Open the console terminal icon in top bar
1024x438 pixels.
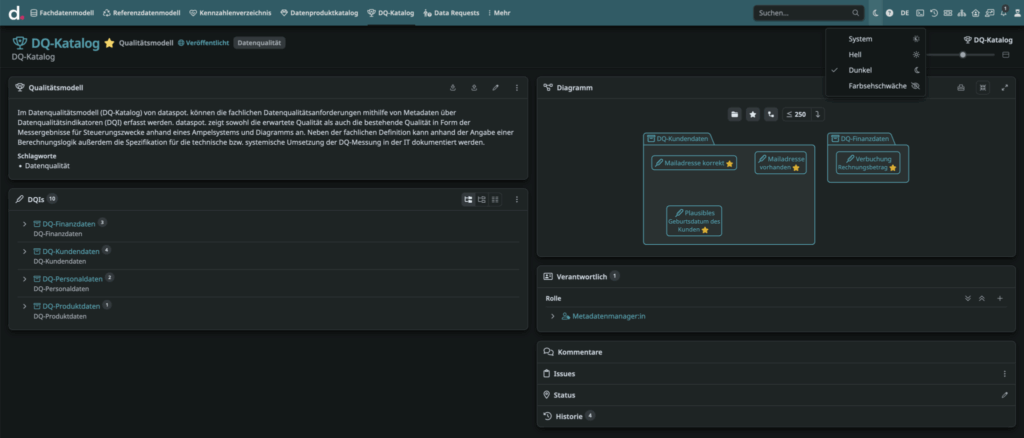tap(920, 12)
